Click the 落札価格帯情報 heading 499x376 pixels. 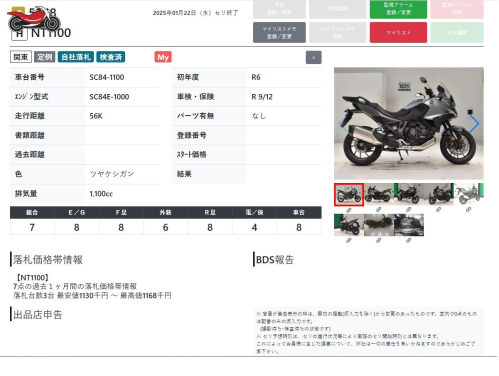pos(48,260)
